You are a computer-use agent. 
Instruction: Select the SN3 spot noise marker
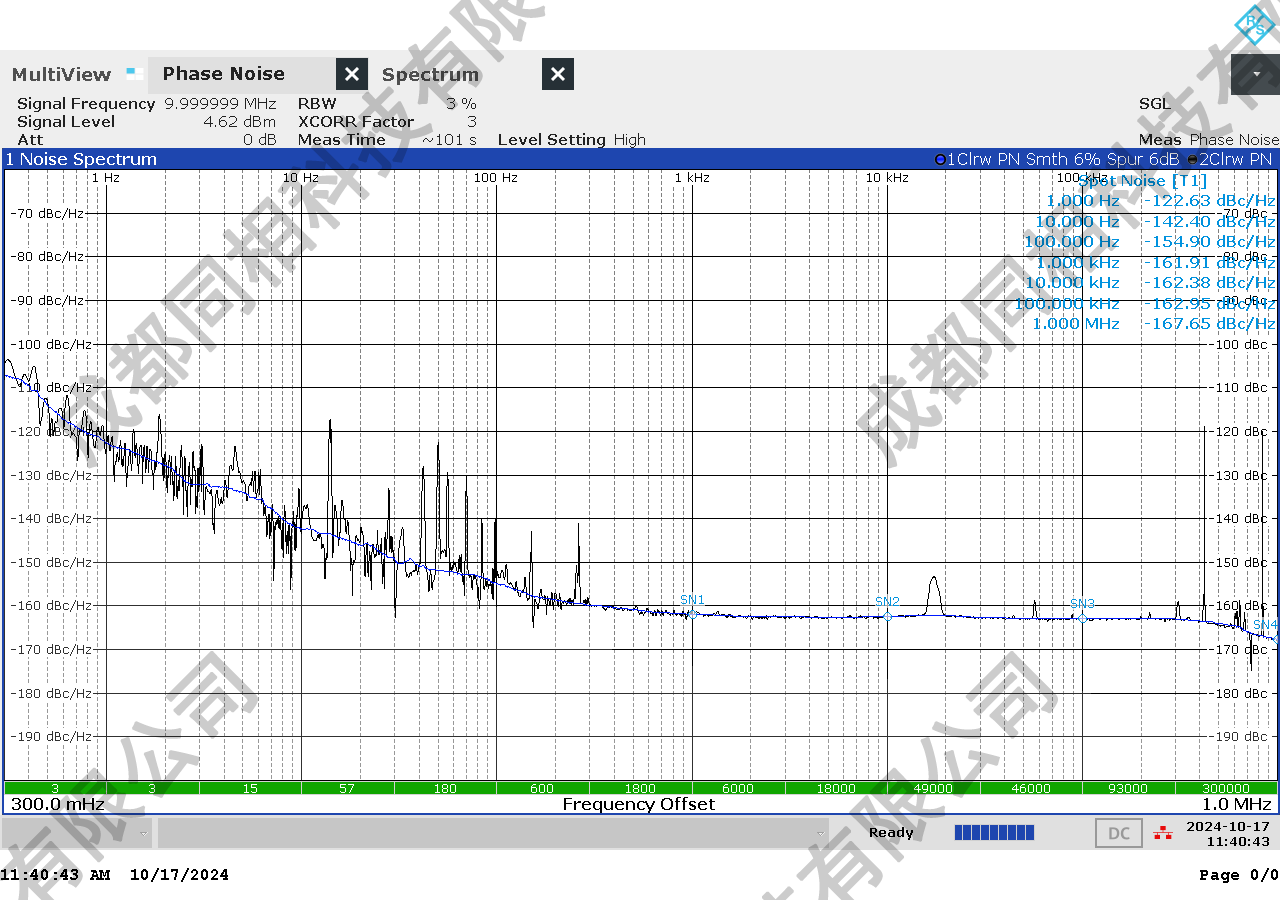(1082, 617)
